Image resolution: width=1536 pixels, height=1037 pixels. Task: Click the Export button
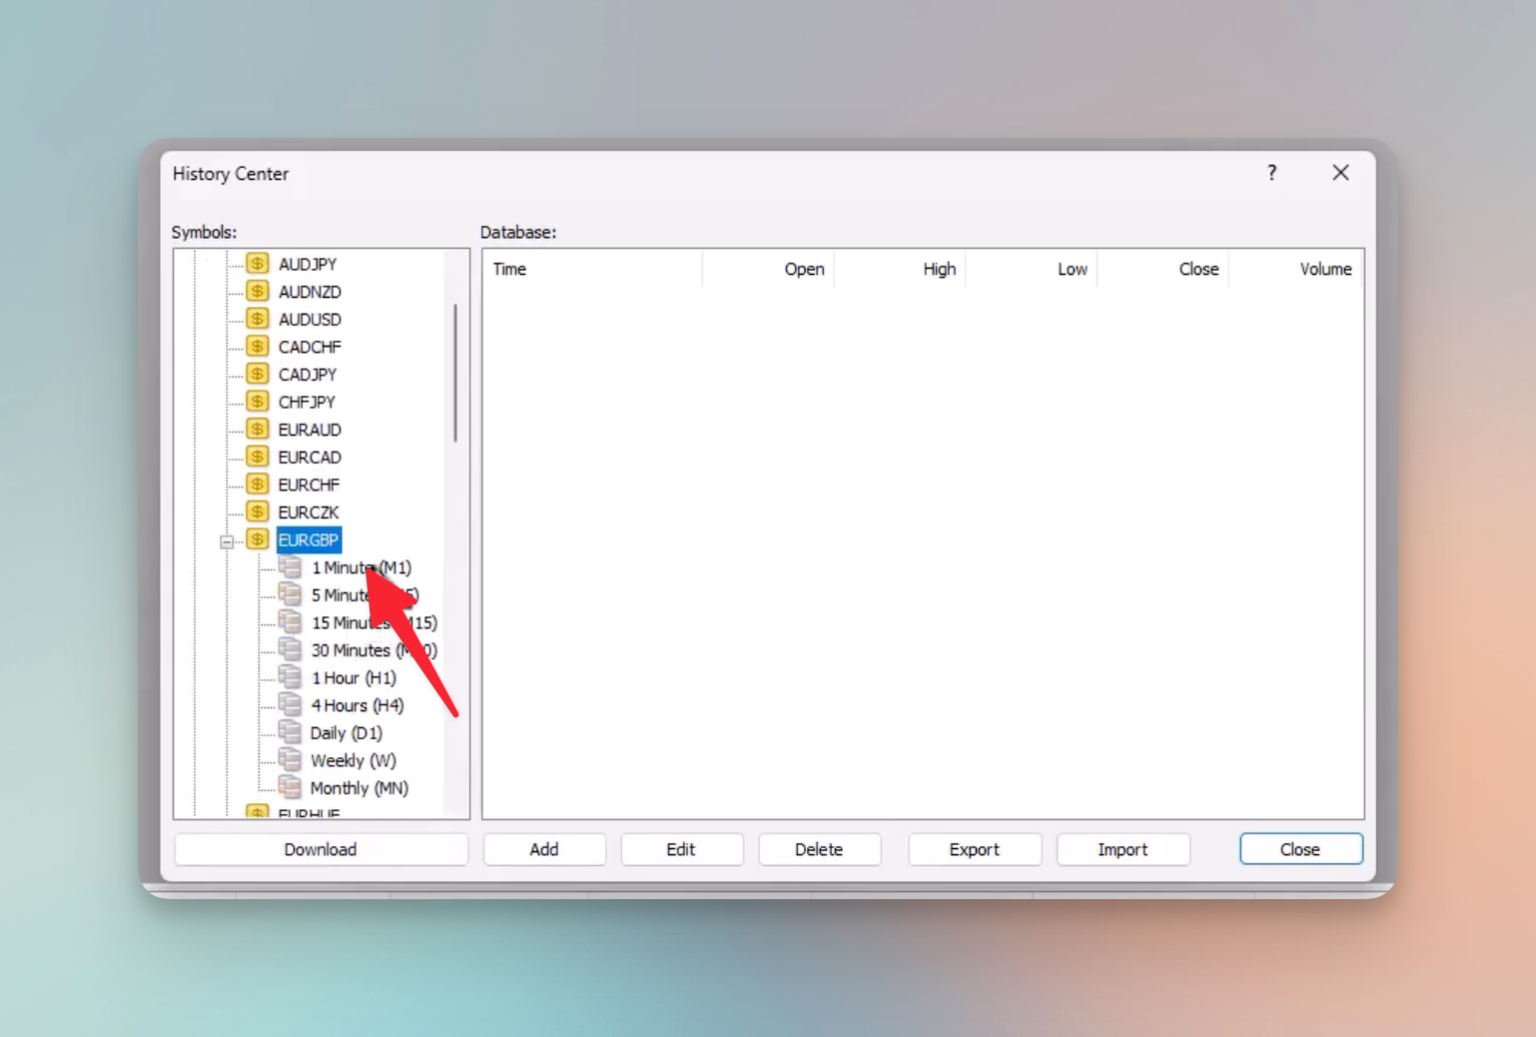[x=974, y=849]
